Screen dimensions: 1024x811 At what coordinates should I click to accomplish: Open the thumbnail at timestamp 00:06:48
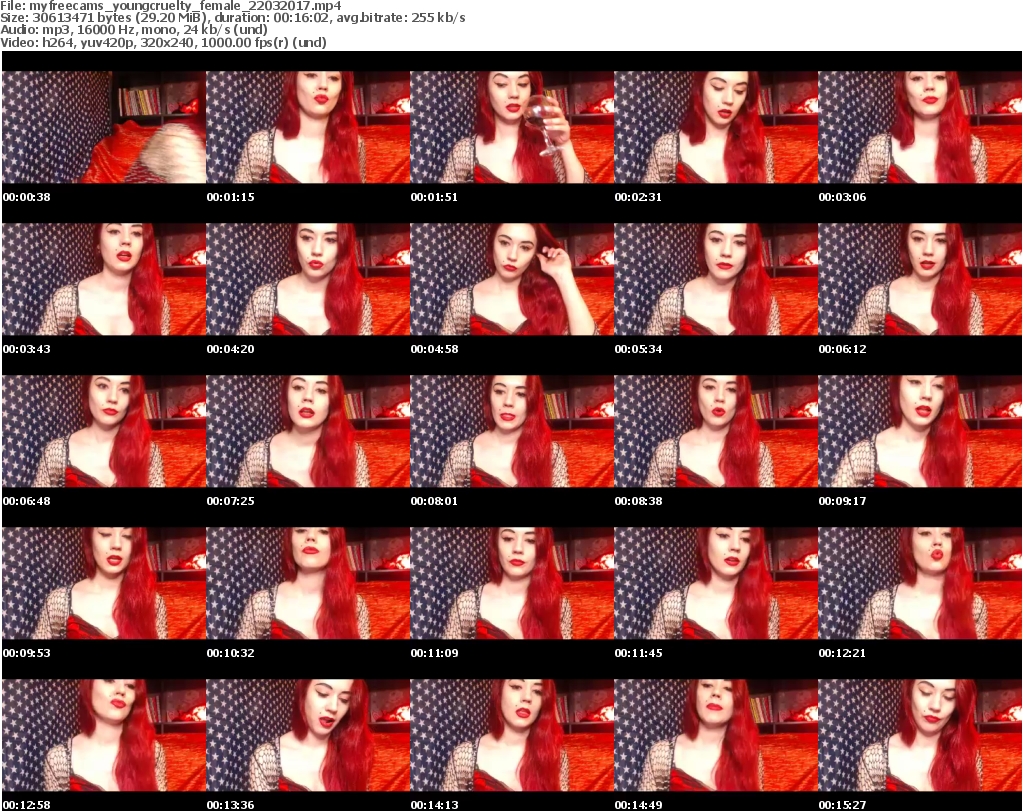point(104,432)
